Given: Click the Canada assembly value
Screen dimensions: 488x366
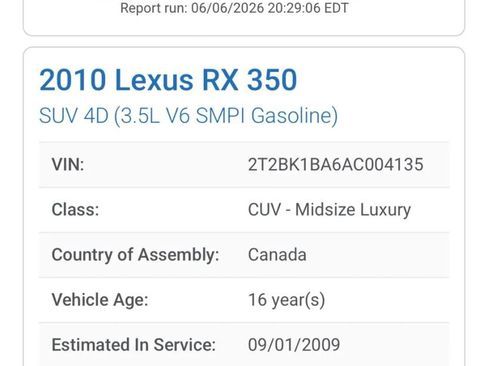Looking at the screenshot, I should point(277,255).
